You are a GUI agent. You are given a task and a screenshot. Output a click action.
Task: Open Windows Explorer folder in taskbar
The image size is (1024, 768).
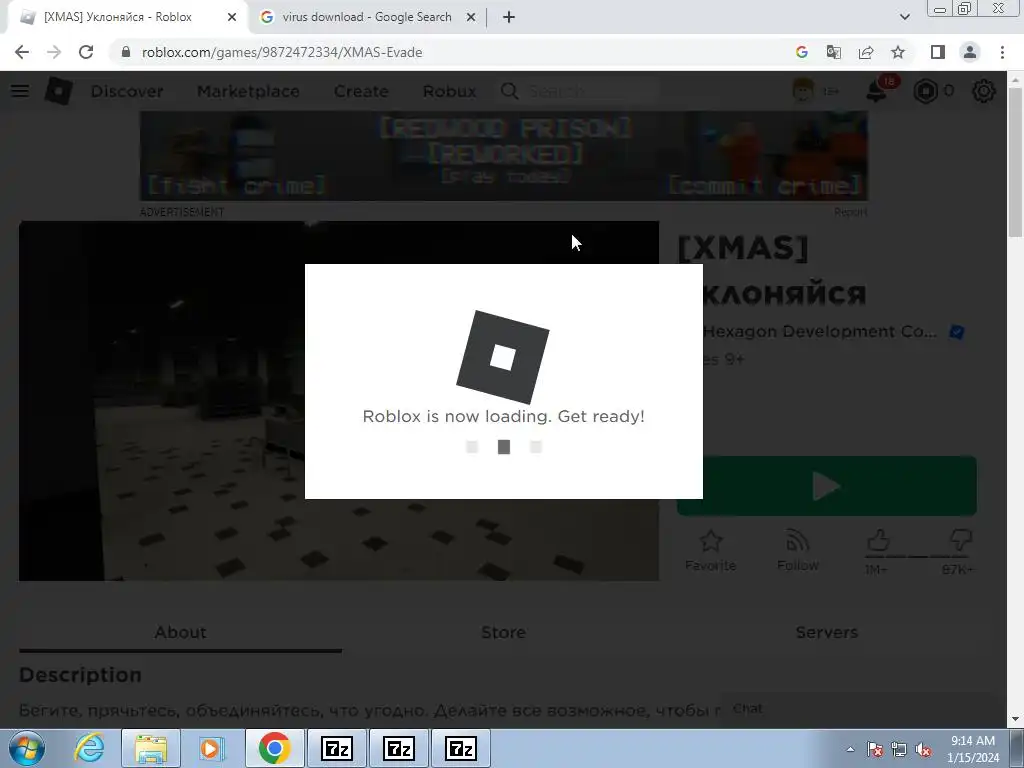pos(151,748)
